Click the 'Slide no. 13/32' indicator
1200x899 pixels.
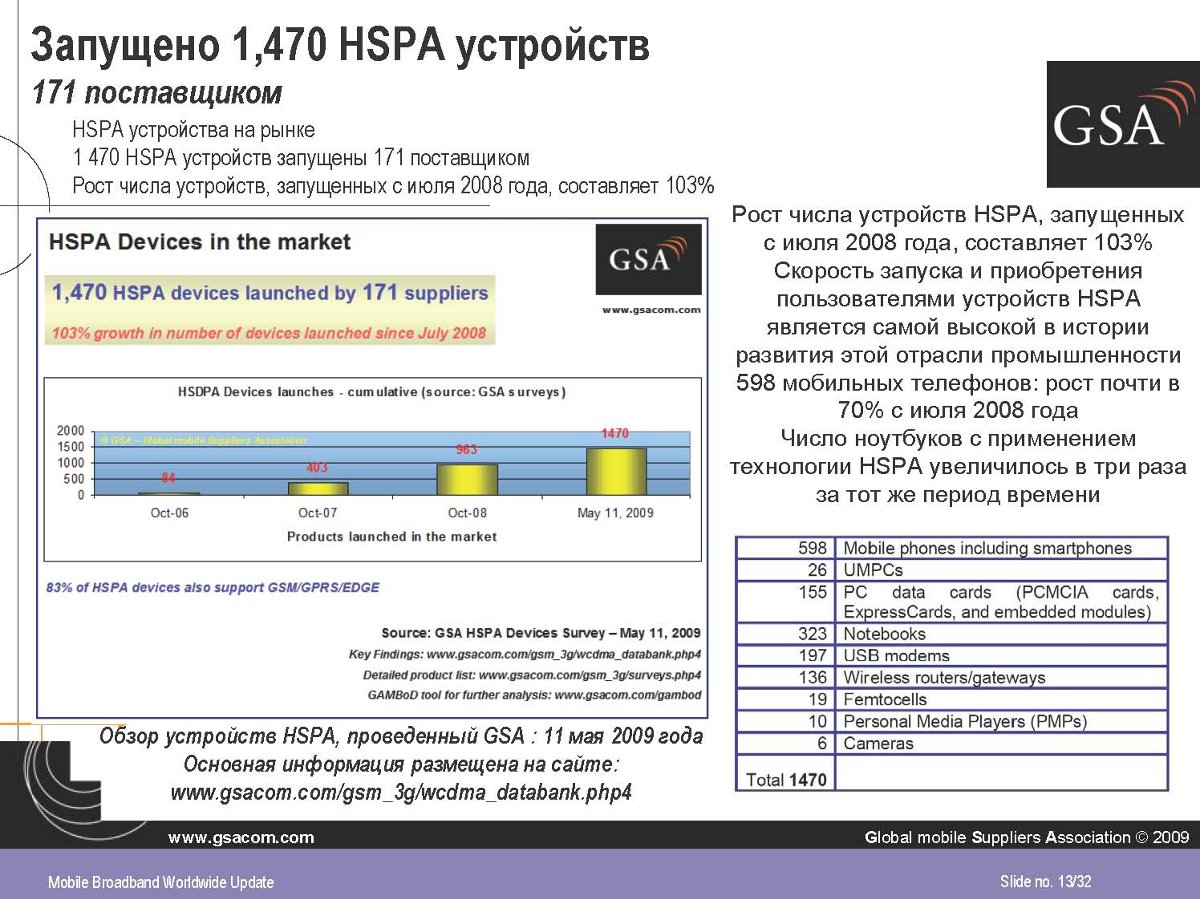click(x=1045, y=880)
